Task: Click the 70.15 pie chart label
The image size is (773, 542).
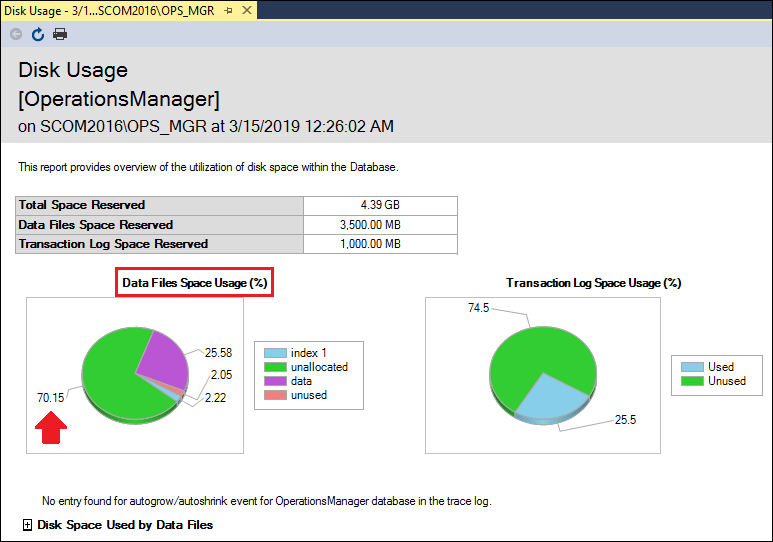Action: [51, 397]
